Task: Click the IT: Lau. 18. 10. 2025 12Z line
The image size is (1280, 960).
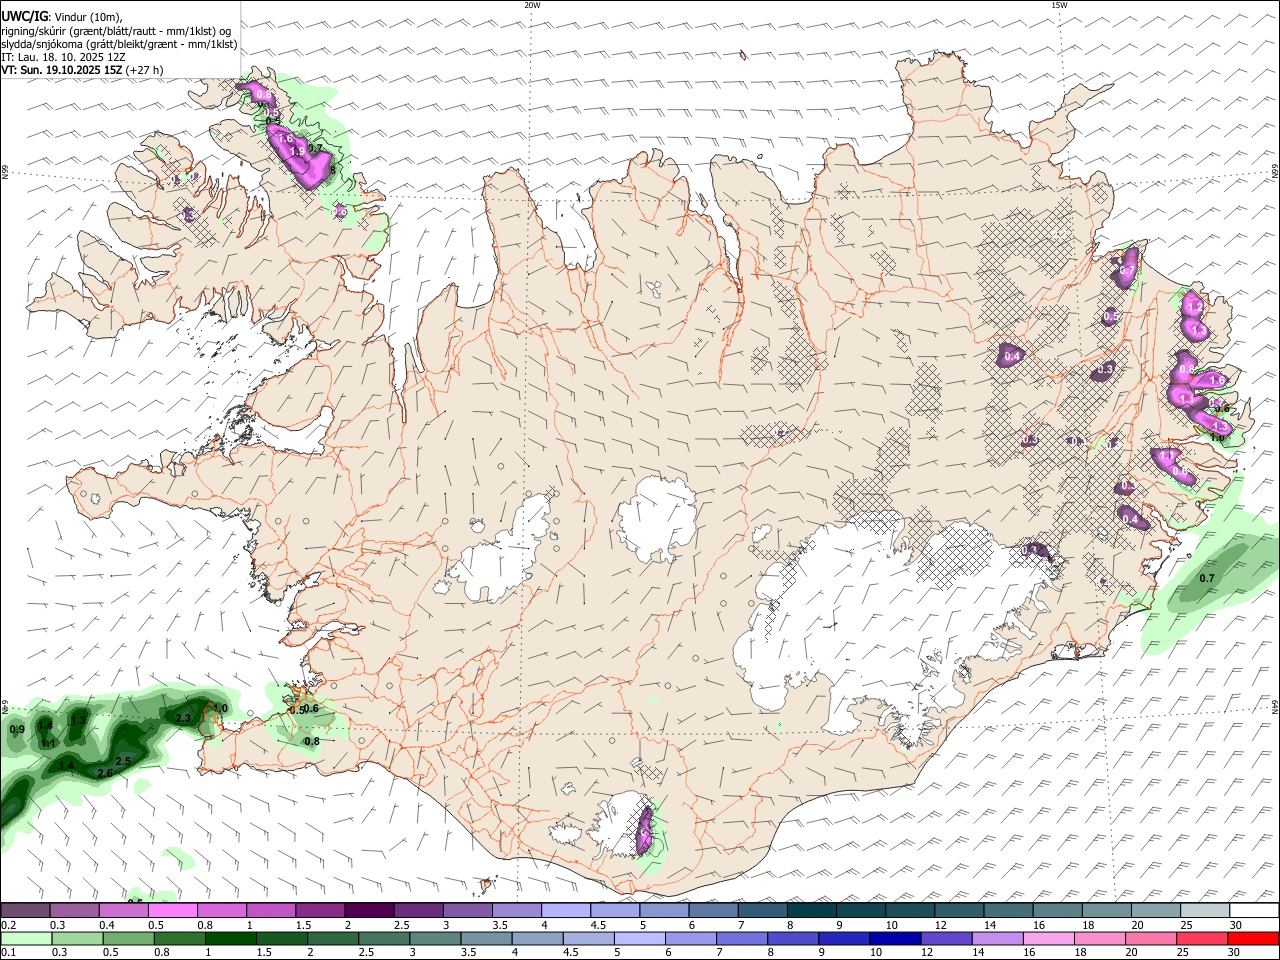Action: [x=63, y=57]
